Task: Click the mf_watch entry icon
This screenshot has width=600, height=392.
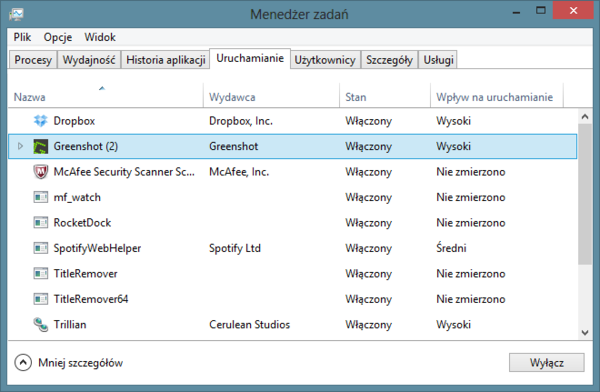Action: (x=41, y=197)
